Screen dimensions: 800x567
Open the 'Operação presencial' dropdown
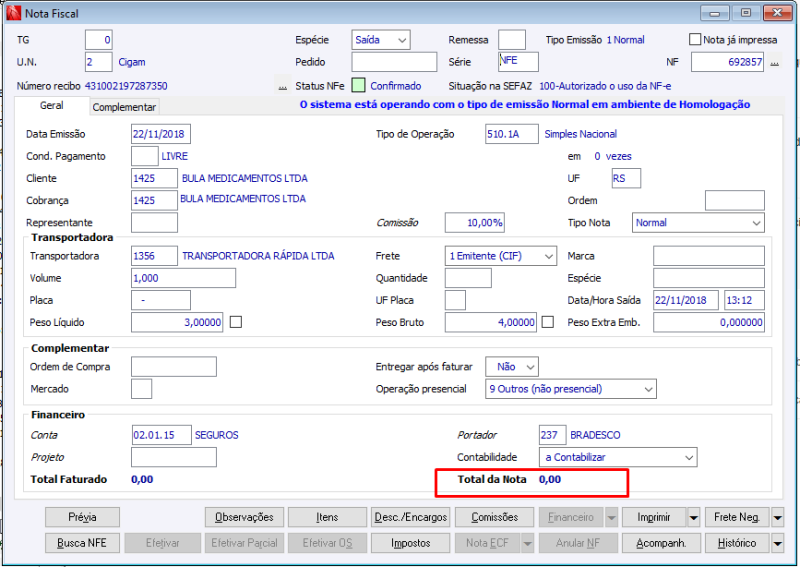(x=571, y=389)
